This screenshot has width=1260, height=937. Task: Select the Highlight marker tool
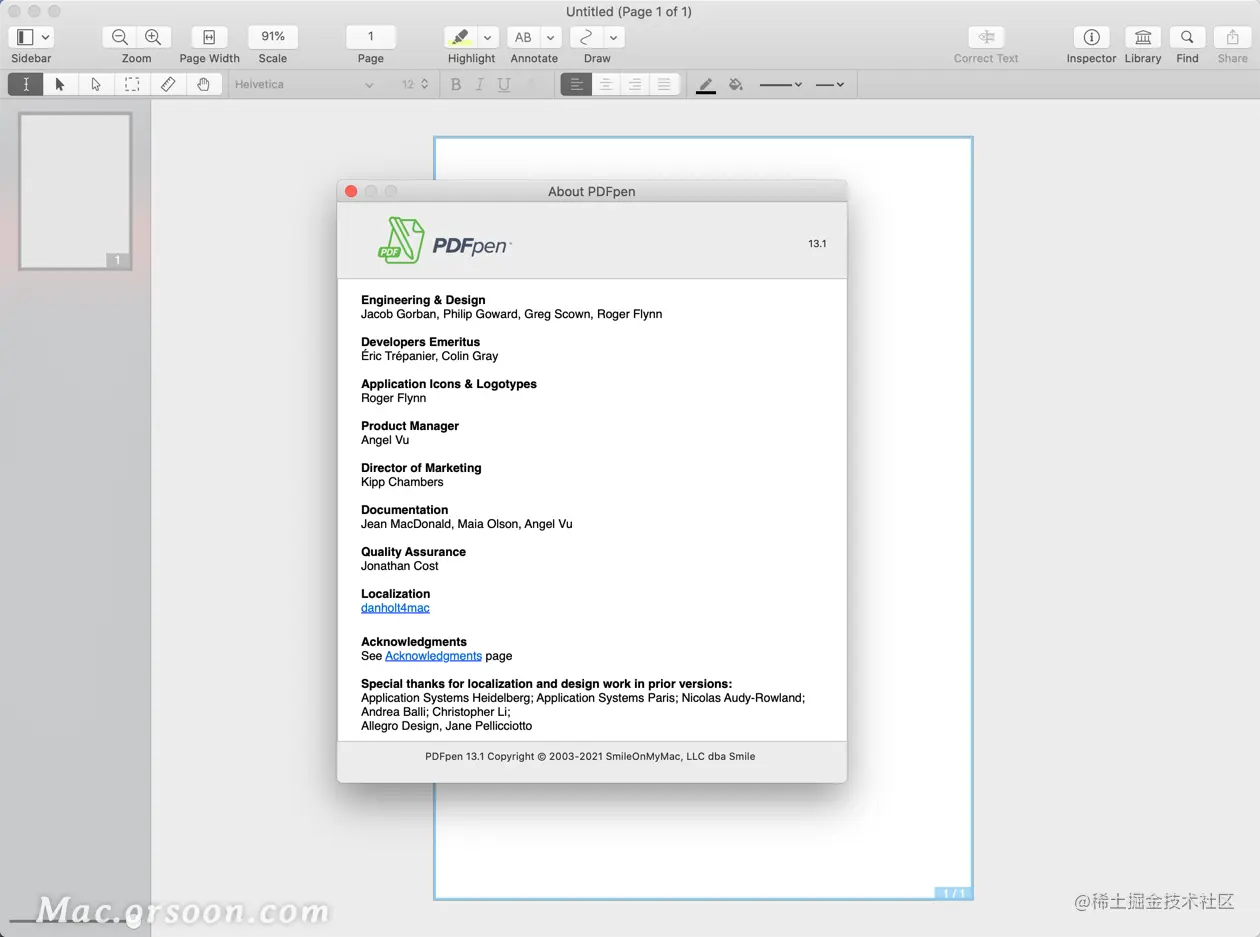point(460,37)
